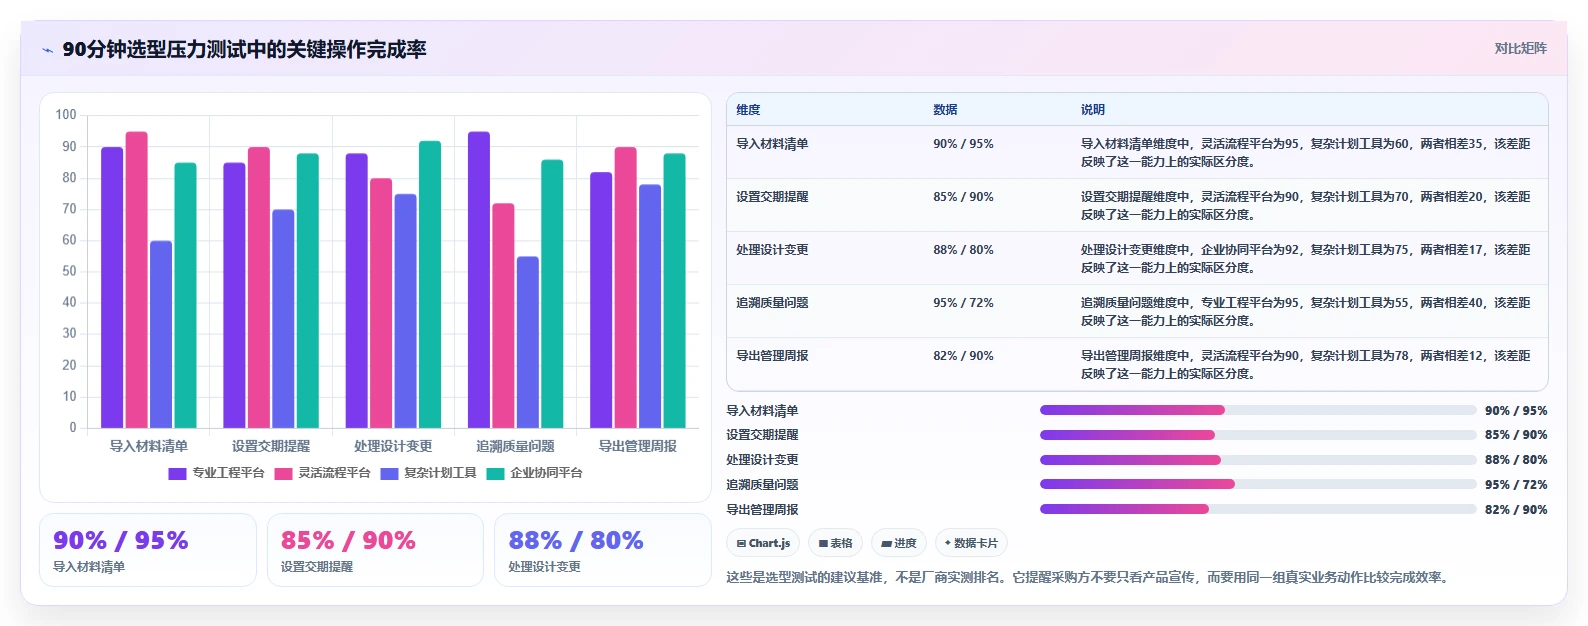Click 复杂计划工具 bar in 追溯质量问题 group
Image resolution: width=1588 pixels, height=626 pixels.
coord(527,342)
